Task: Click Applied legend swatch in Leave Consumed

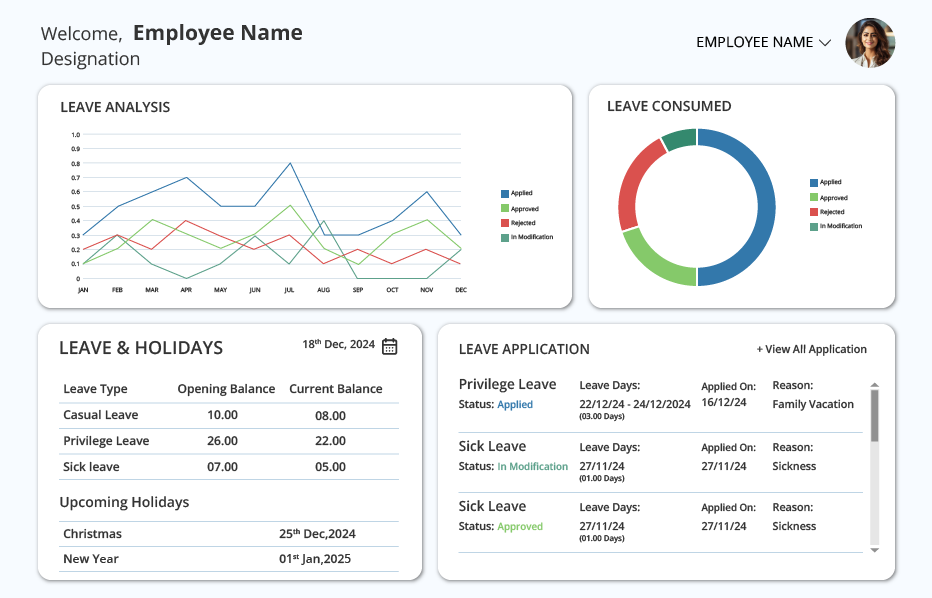Action: coord(814,182)
